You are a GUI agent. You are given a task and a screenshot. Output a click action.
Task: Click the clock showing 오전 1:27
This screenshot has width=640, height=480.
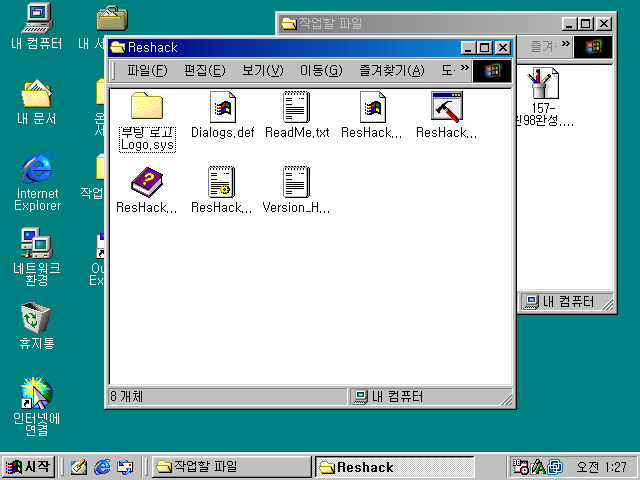(x=601, y=467)
